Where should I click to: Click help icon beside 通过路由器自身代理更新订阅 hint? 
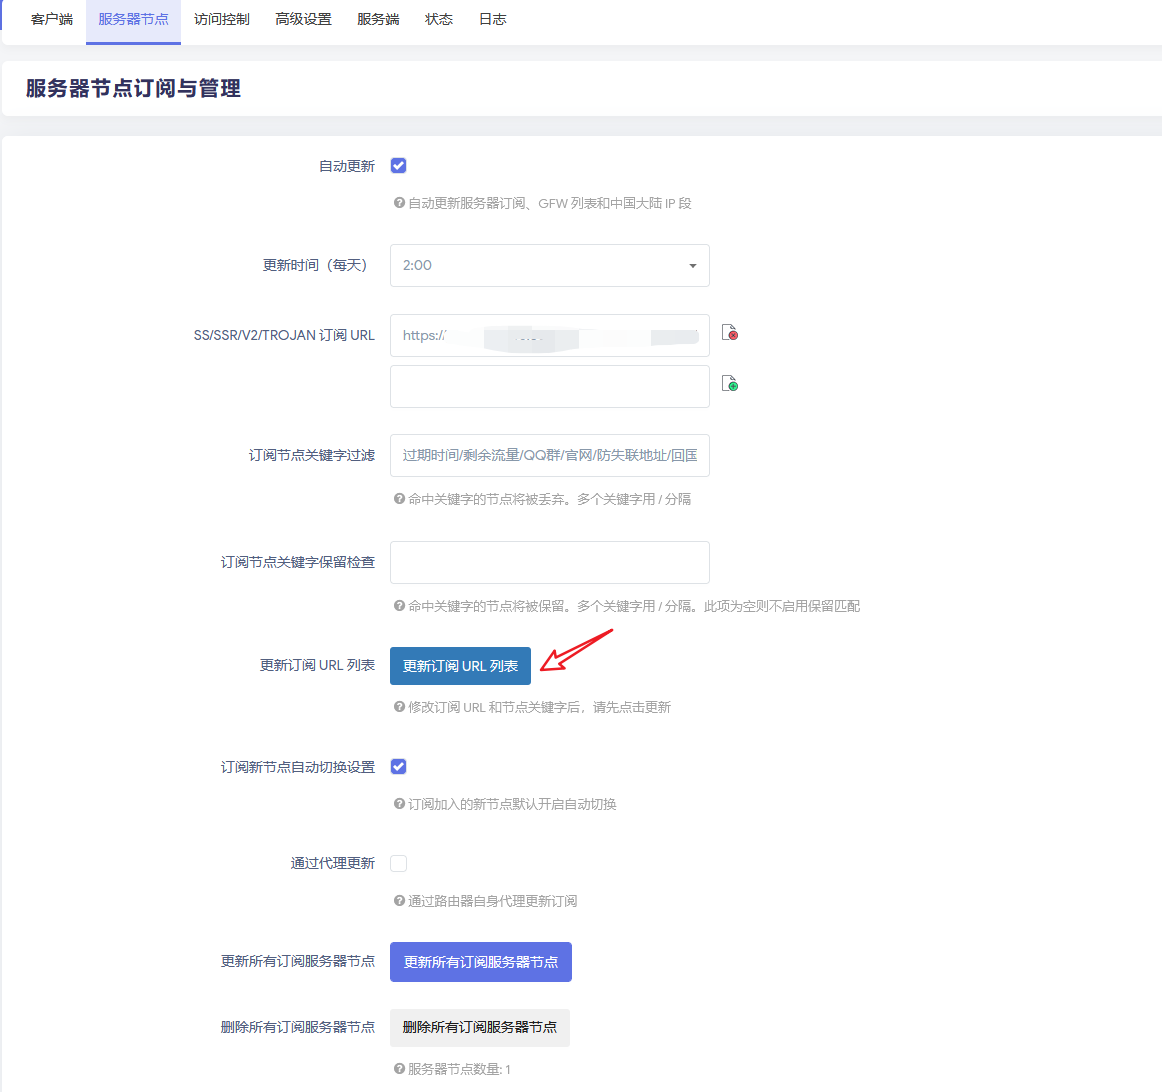(x=399, y=901)
